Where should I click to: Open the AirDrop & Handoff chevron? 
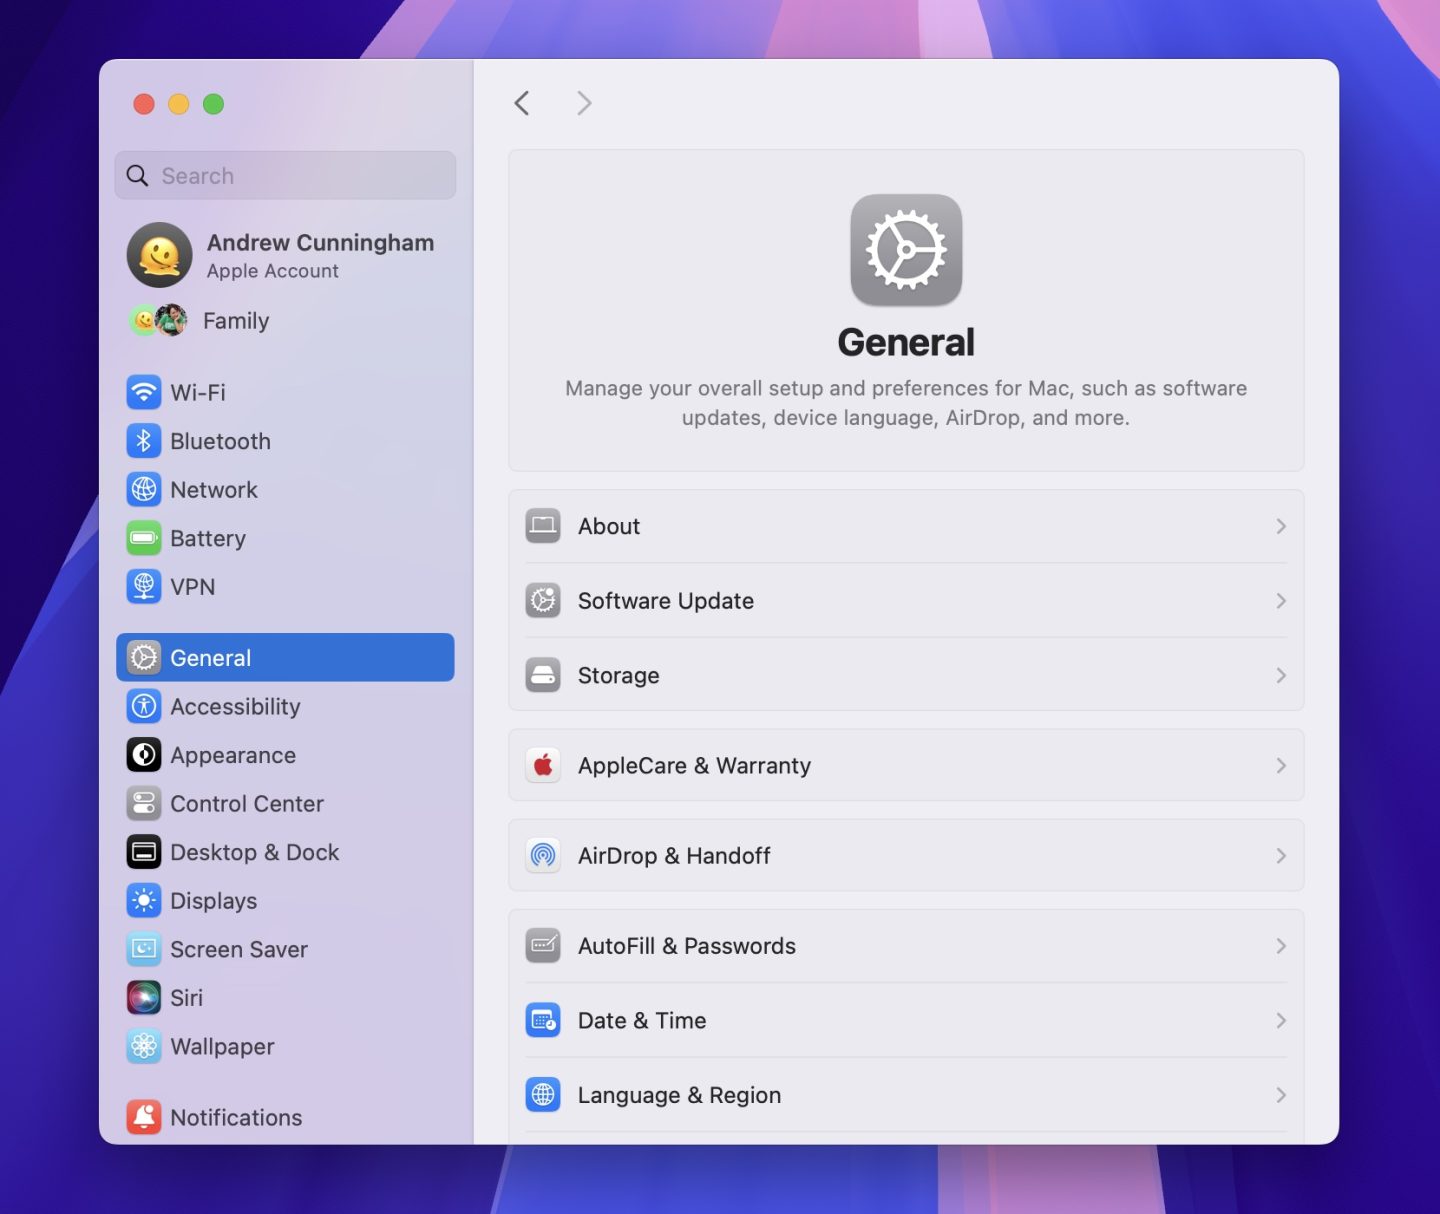[x=1280, y=856]
